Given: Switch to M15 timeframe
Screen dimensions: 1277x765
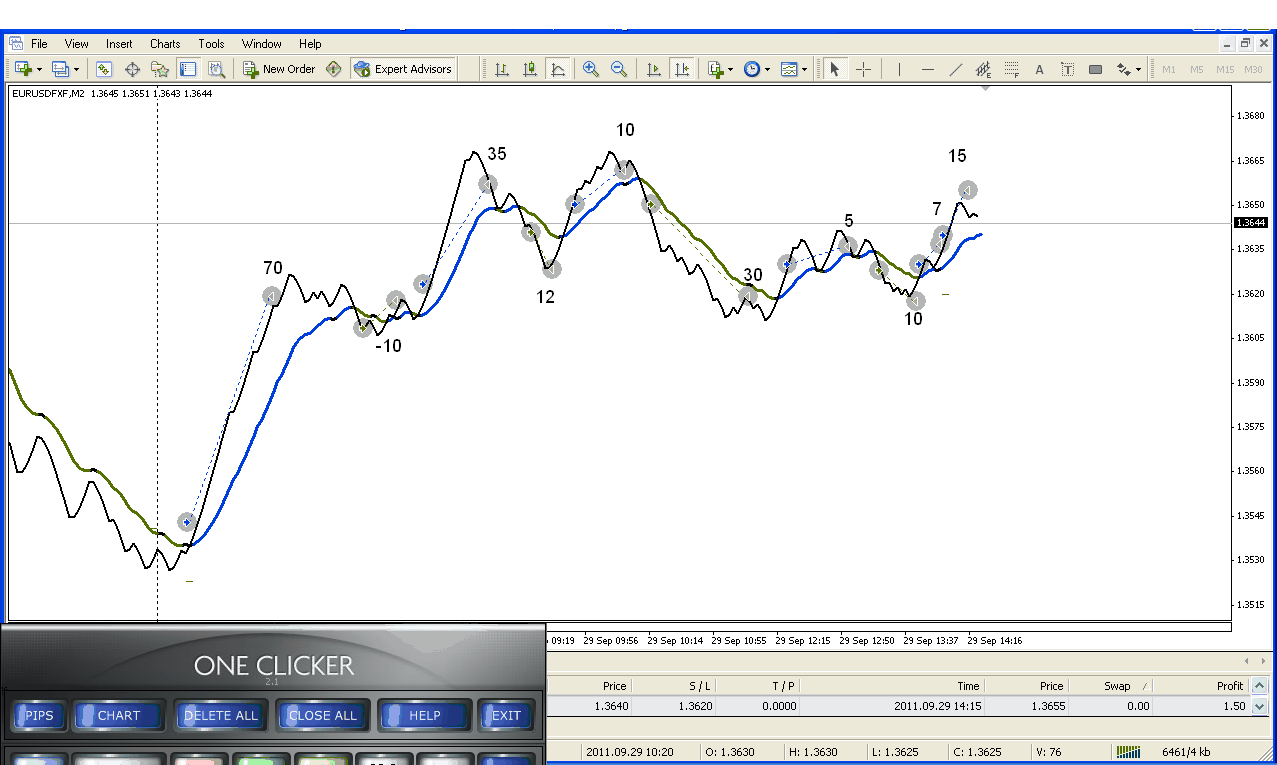Looking at the screenshot, I should coord(1225,69).
